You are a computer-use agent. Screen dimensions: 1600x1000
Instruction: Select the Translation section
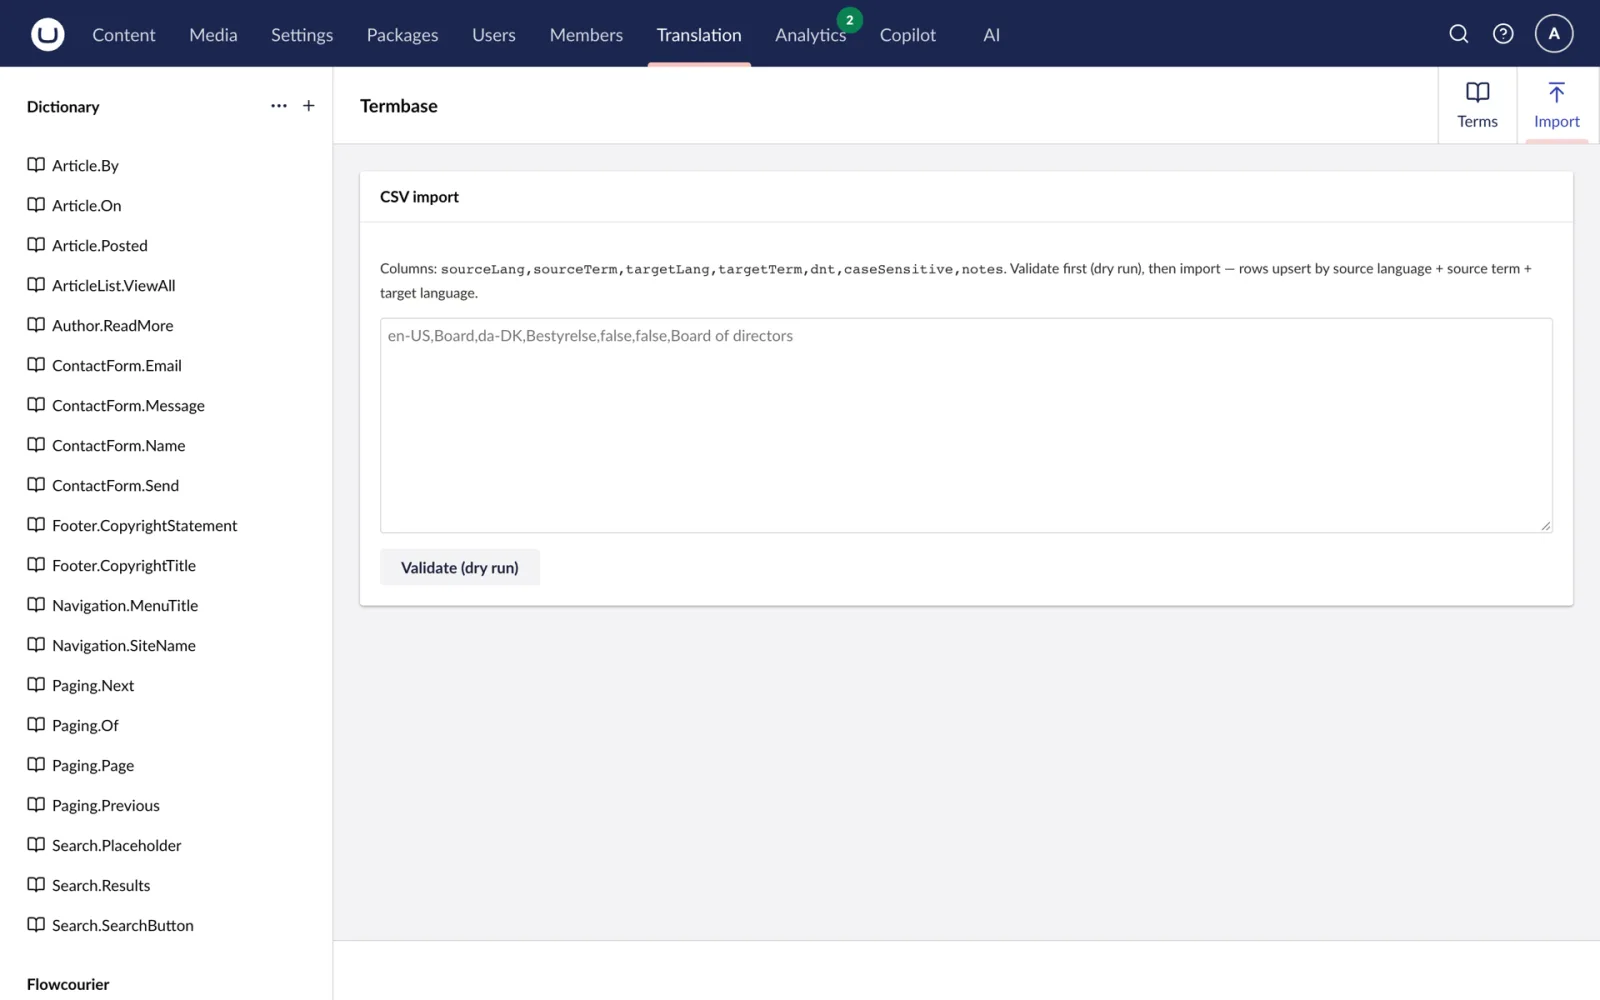699,34
